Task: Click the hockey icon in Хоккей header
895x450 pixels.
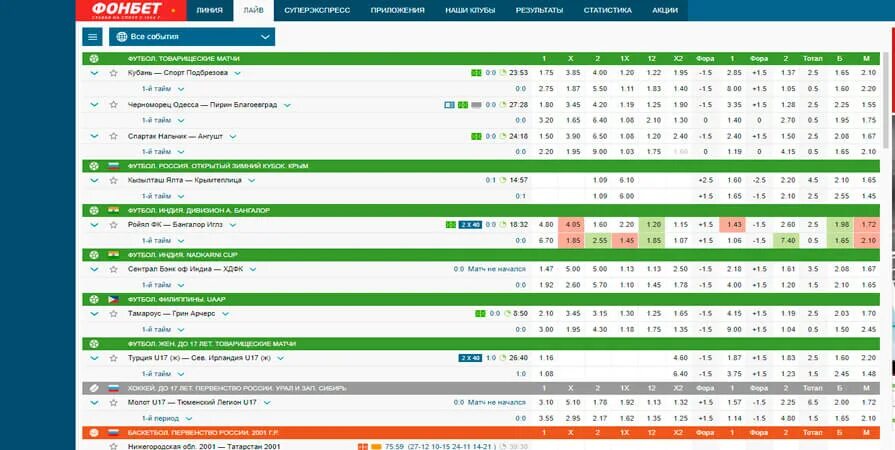Action: pos(94,388)
